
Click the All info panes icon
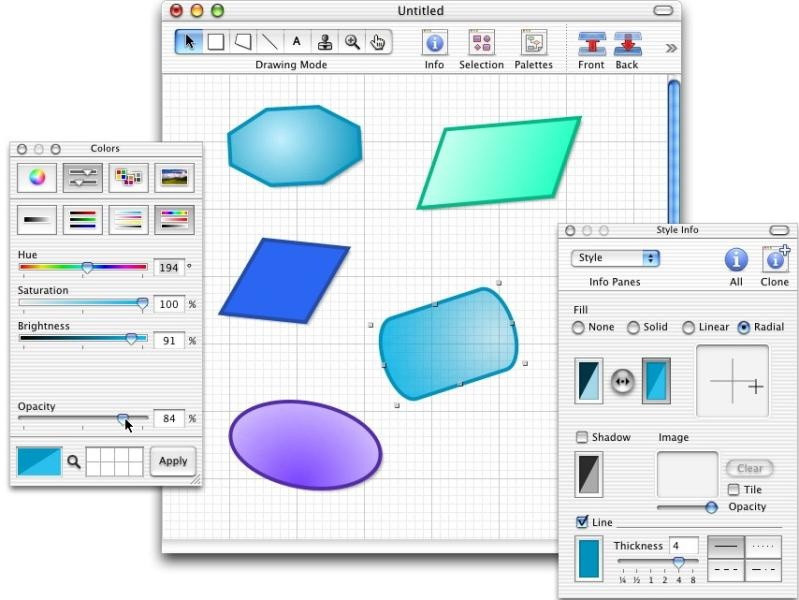coord(736,259)
